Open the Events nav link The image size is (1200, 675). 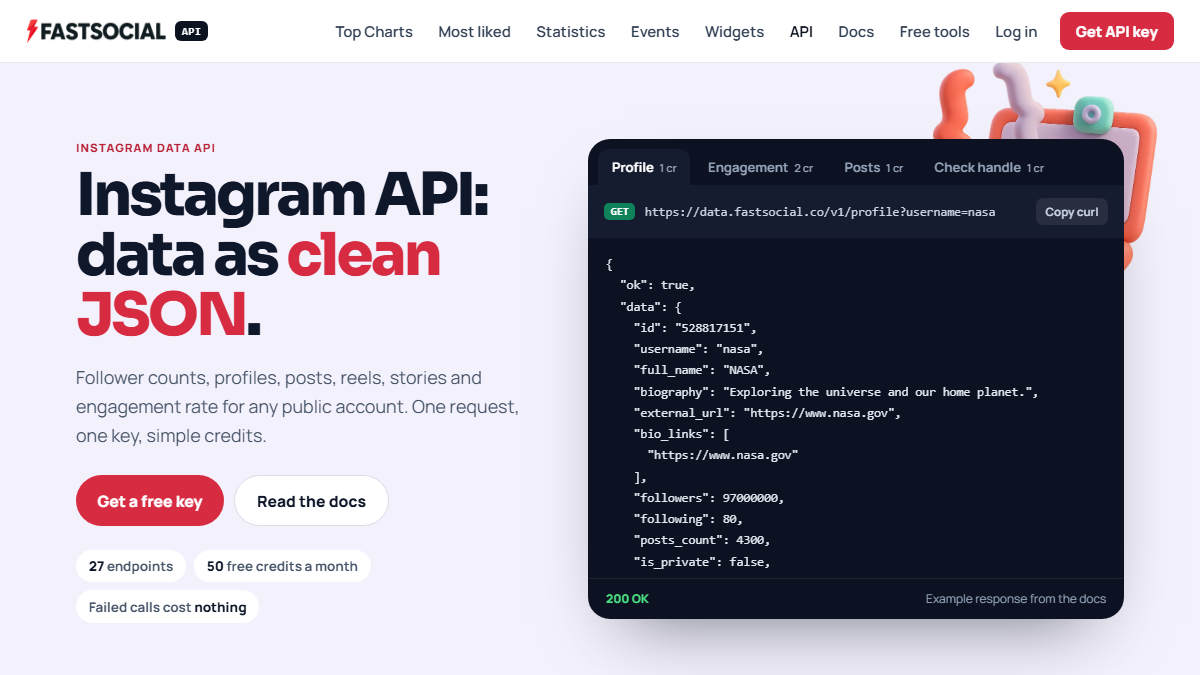[655, 32]
